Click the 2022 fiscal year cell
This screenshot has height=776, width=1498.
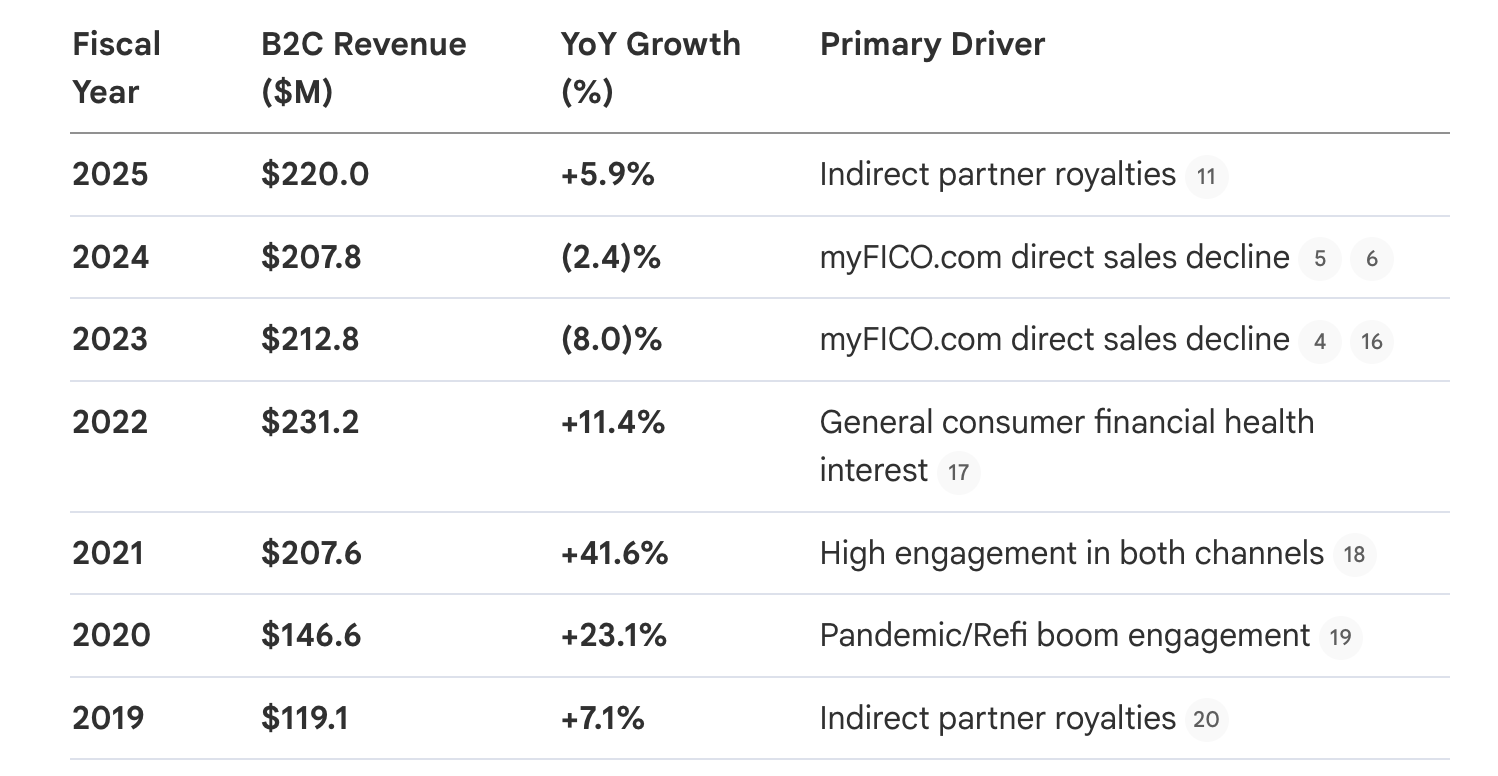(110, 422)
